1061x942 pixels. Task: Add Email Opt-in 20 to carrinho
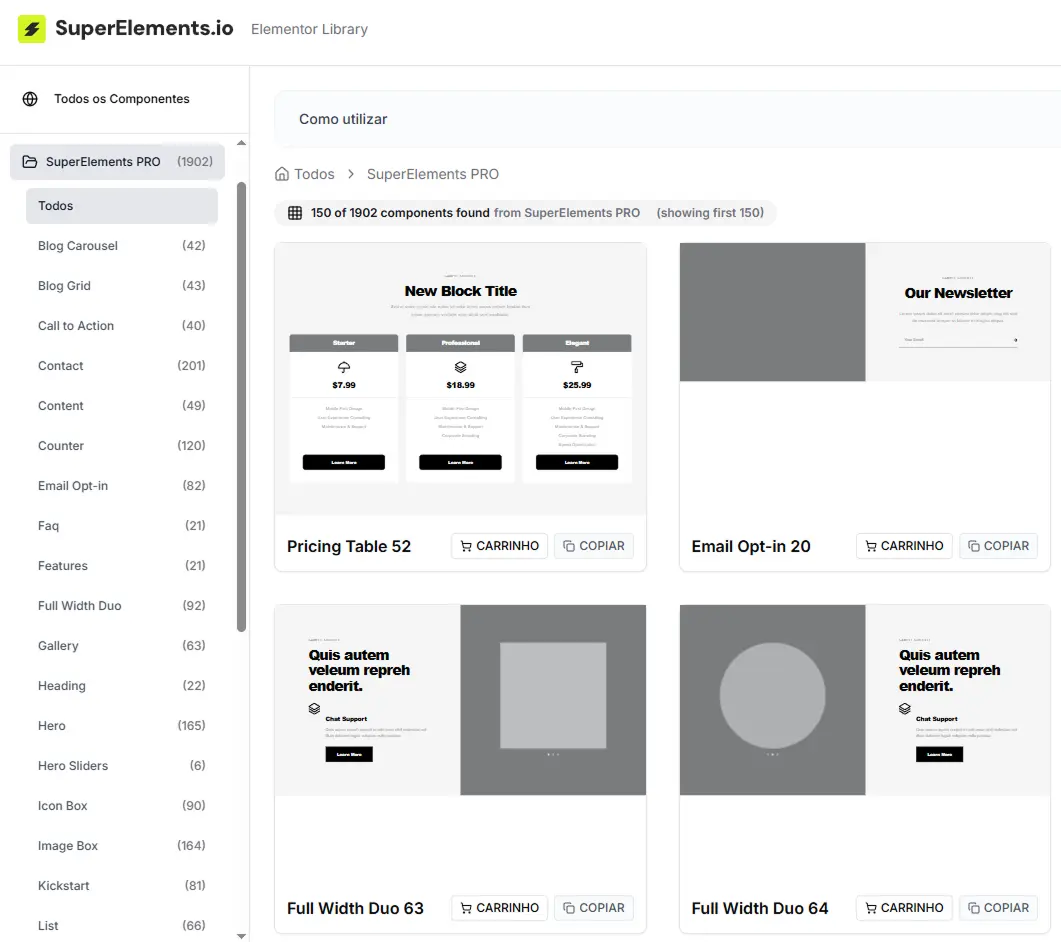pyautogui.click(x=904, y=546)
